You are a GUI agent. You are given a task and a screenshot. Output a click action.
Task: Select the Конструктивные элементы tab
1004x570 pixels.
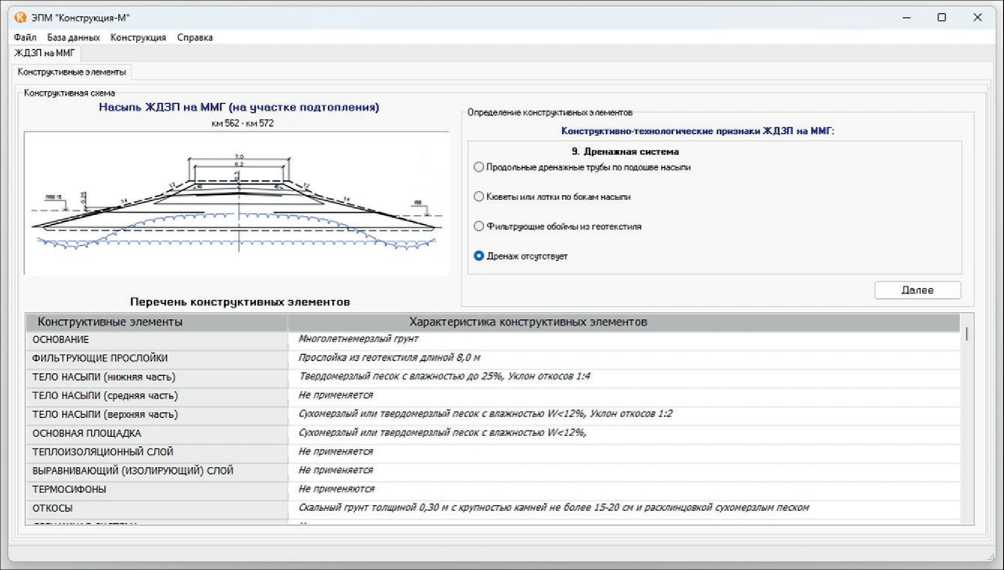pos(72,72)
